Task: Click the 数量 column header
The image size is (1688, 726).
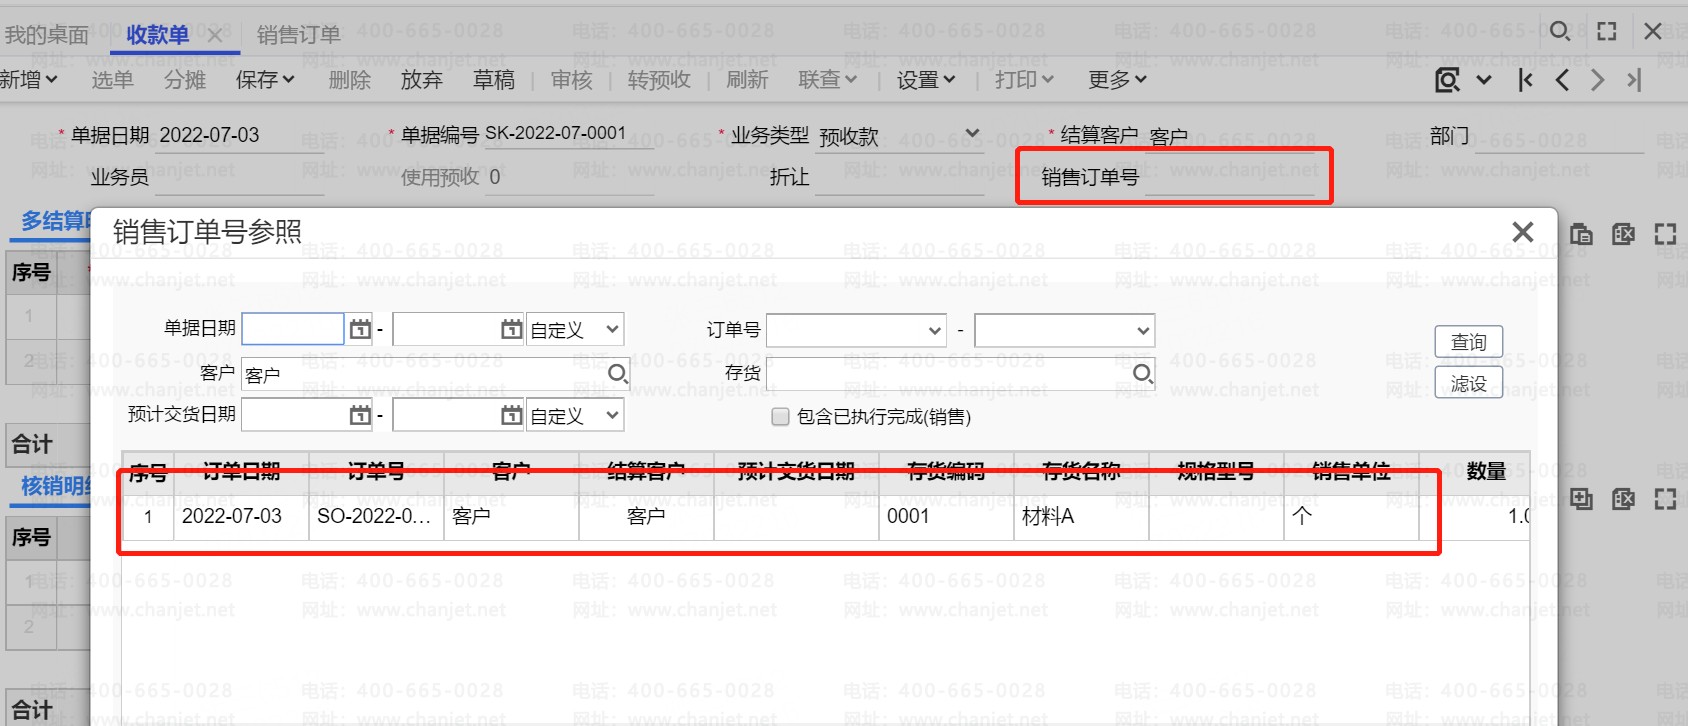Action: (1486, 472)
